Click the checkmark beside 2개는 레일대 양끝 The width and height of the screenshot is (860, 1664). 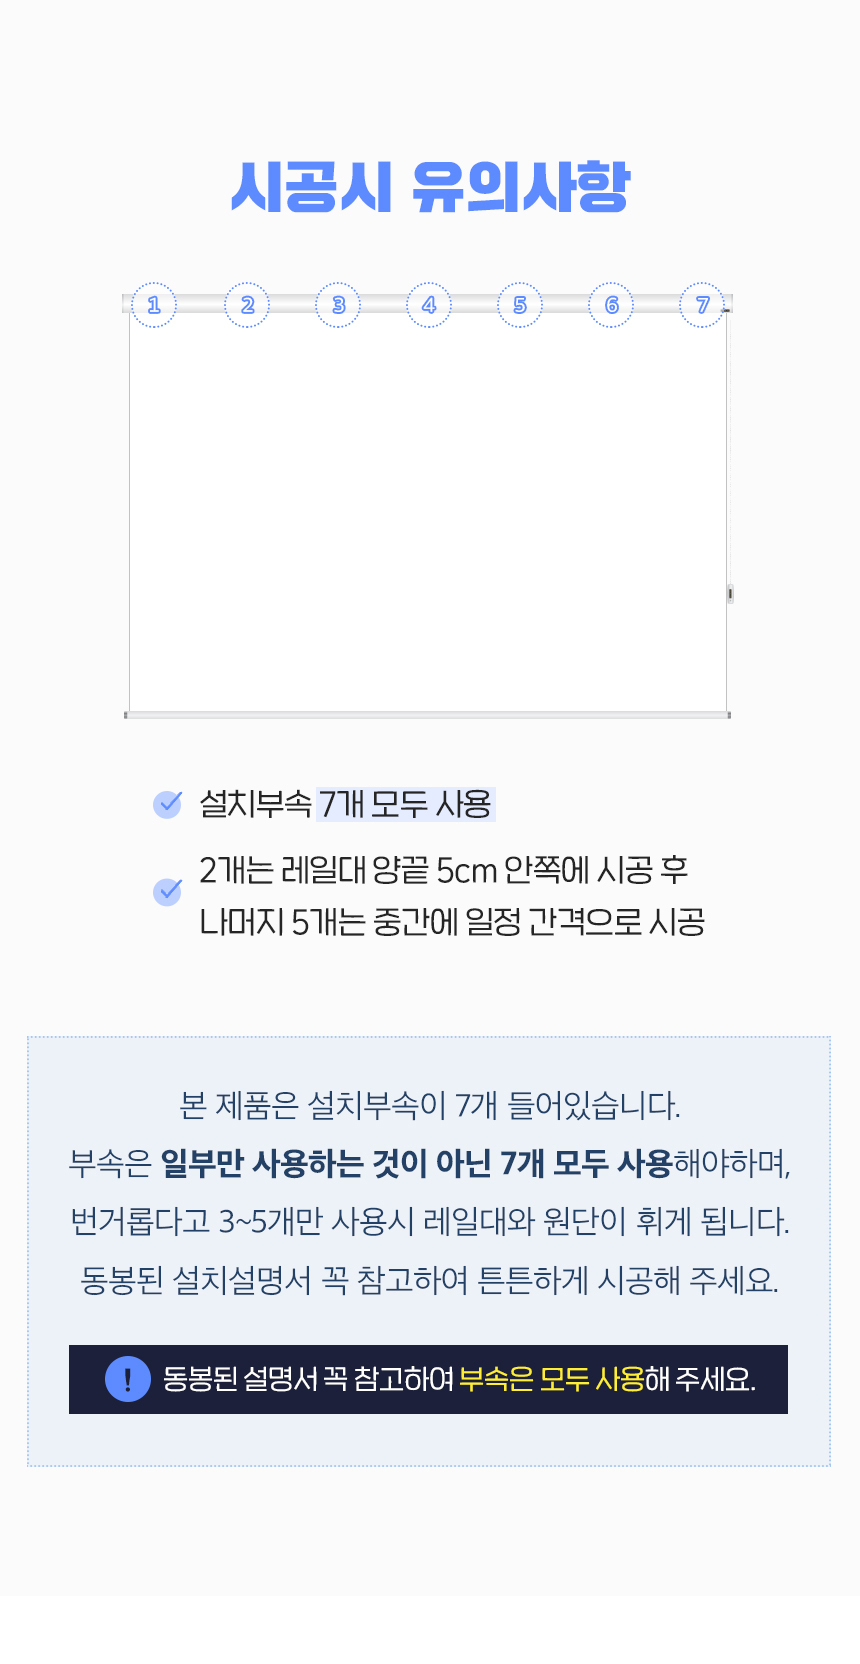click(167, 891)
